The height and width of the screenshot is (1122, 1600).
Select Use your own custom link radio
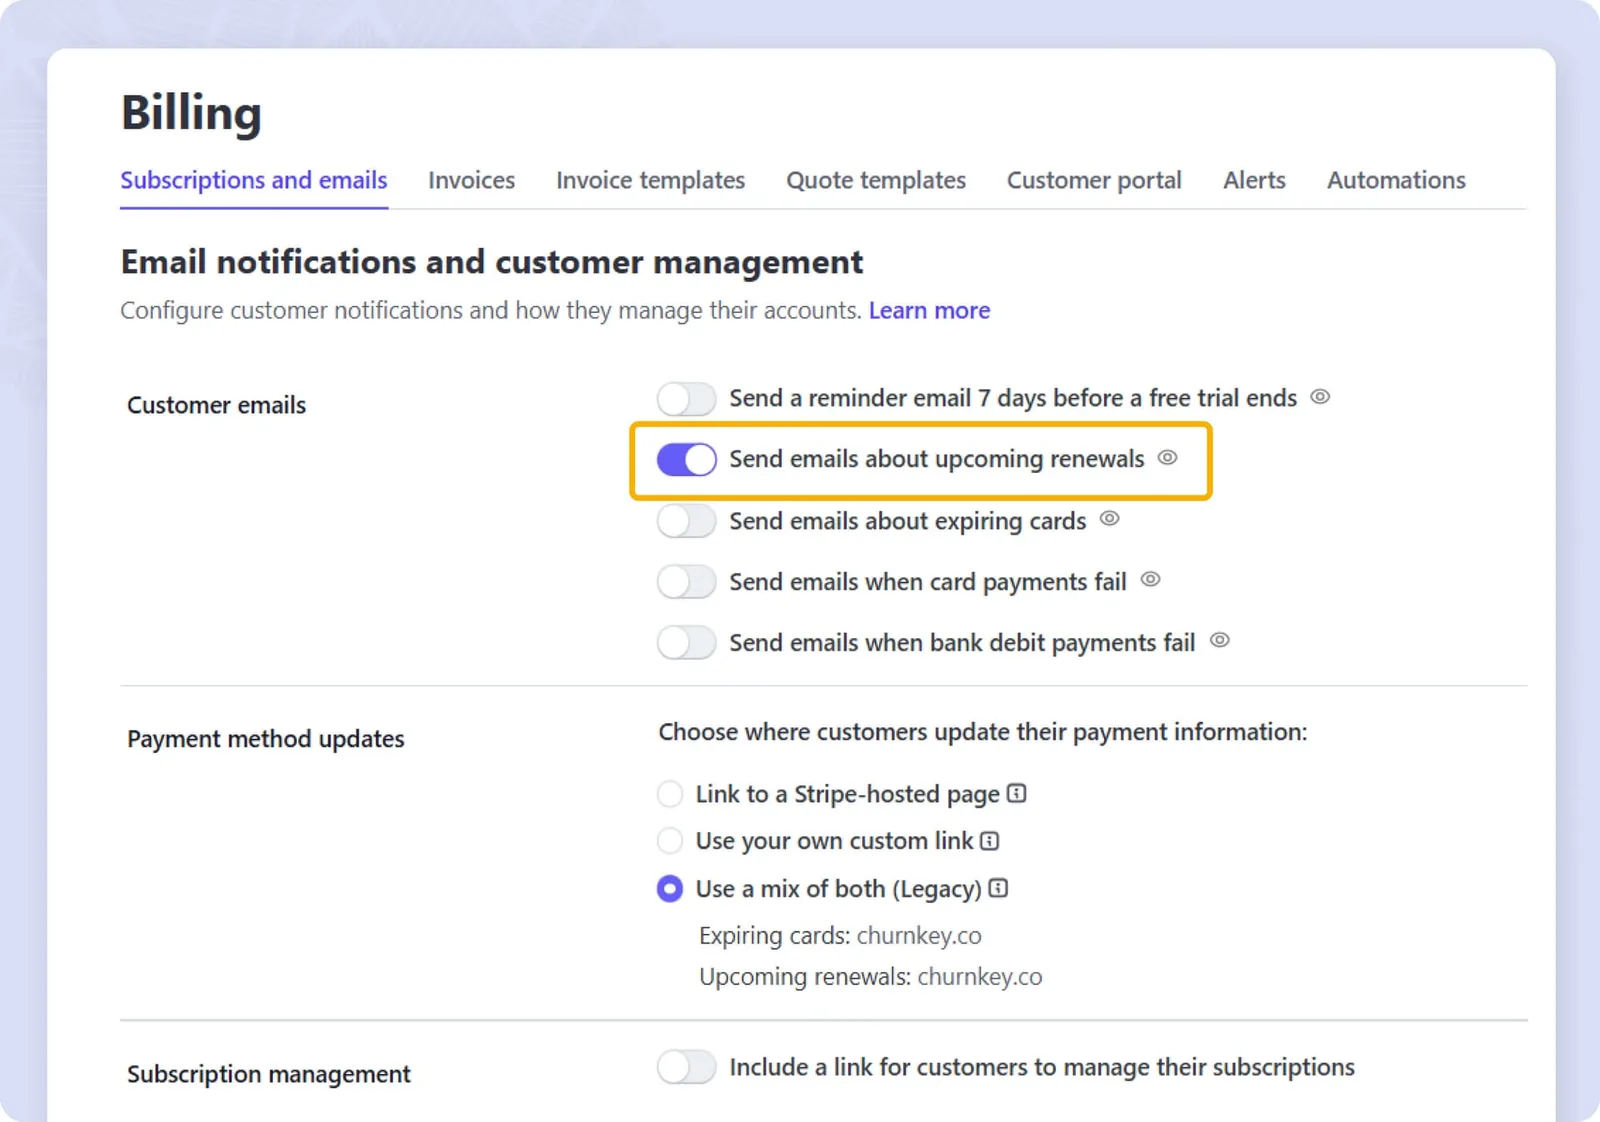[670, 841]
